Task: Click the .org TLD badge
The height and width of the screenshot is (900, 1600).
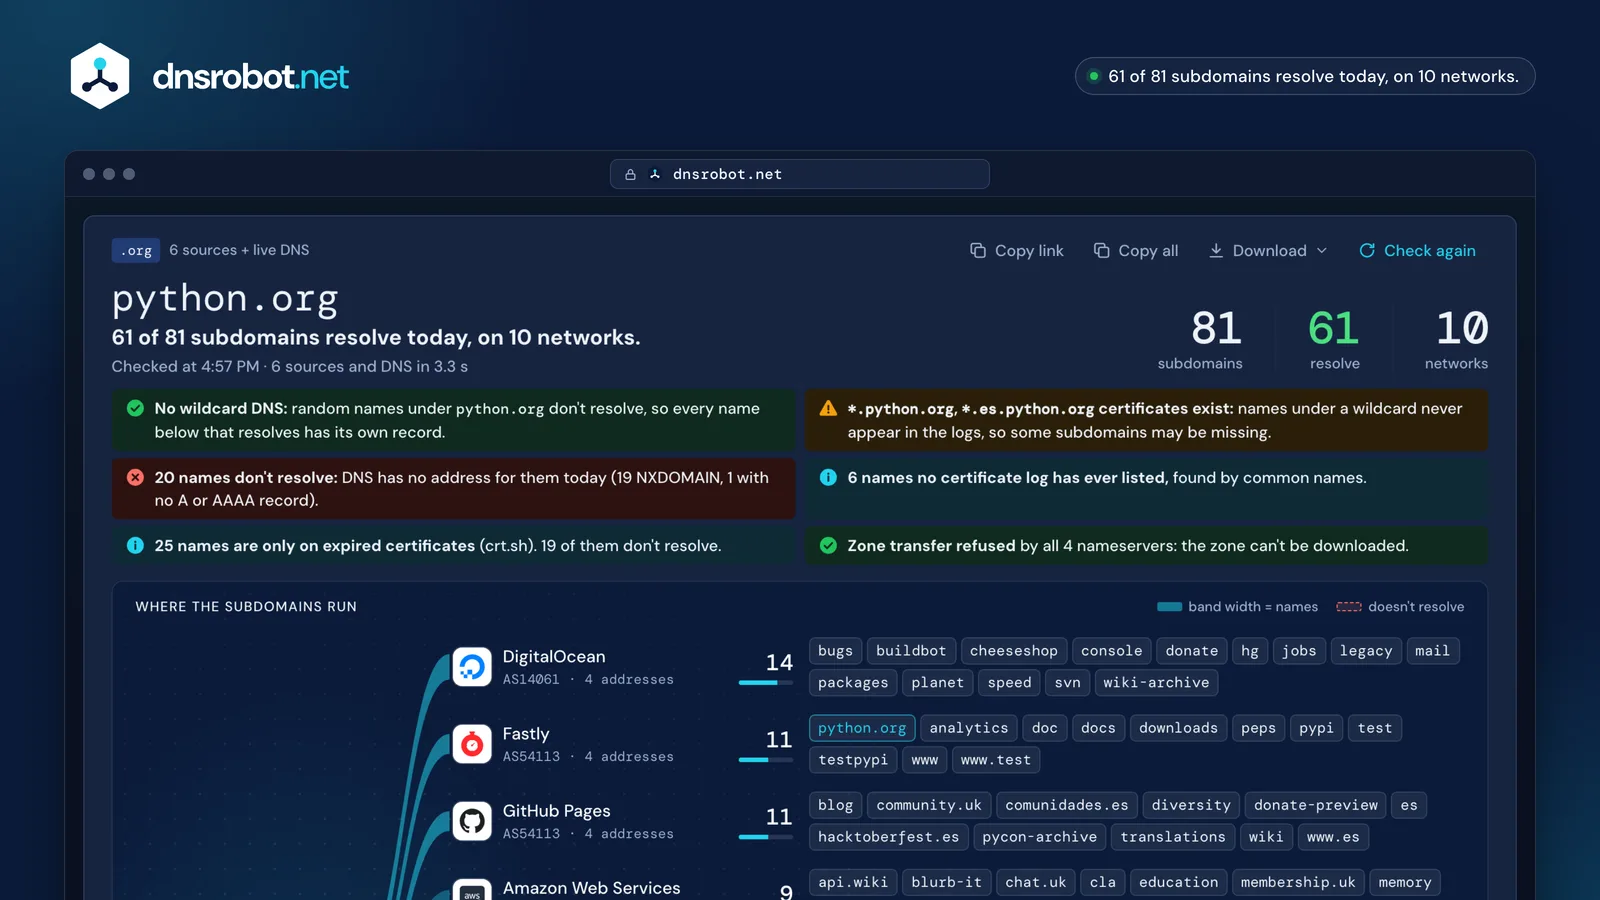Action: coord(136,250)
